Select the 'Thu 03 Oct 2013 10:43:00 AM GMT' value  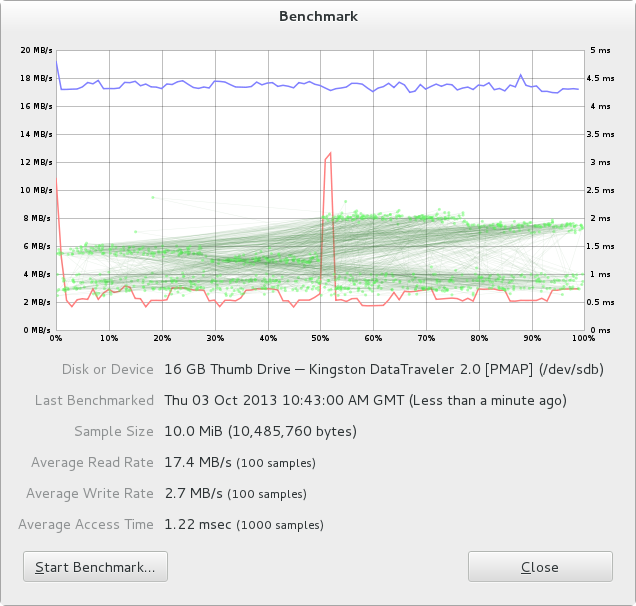[284, 400]
